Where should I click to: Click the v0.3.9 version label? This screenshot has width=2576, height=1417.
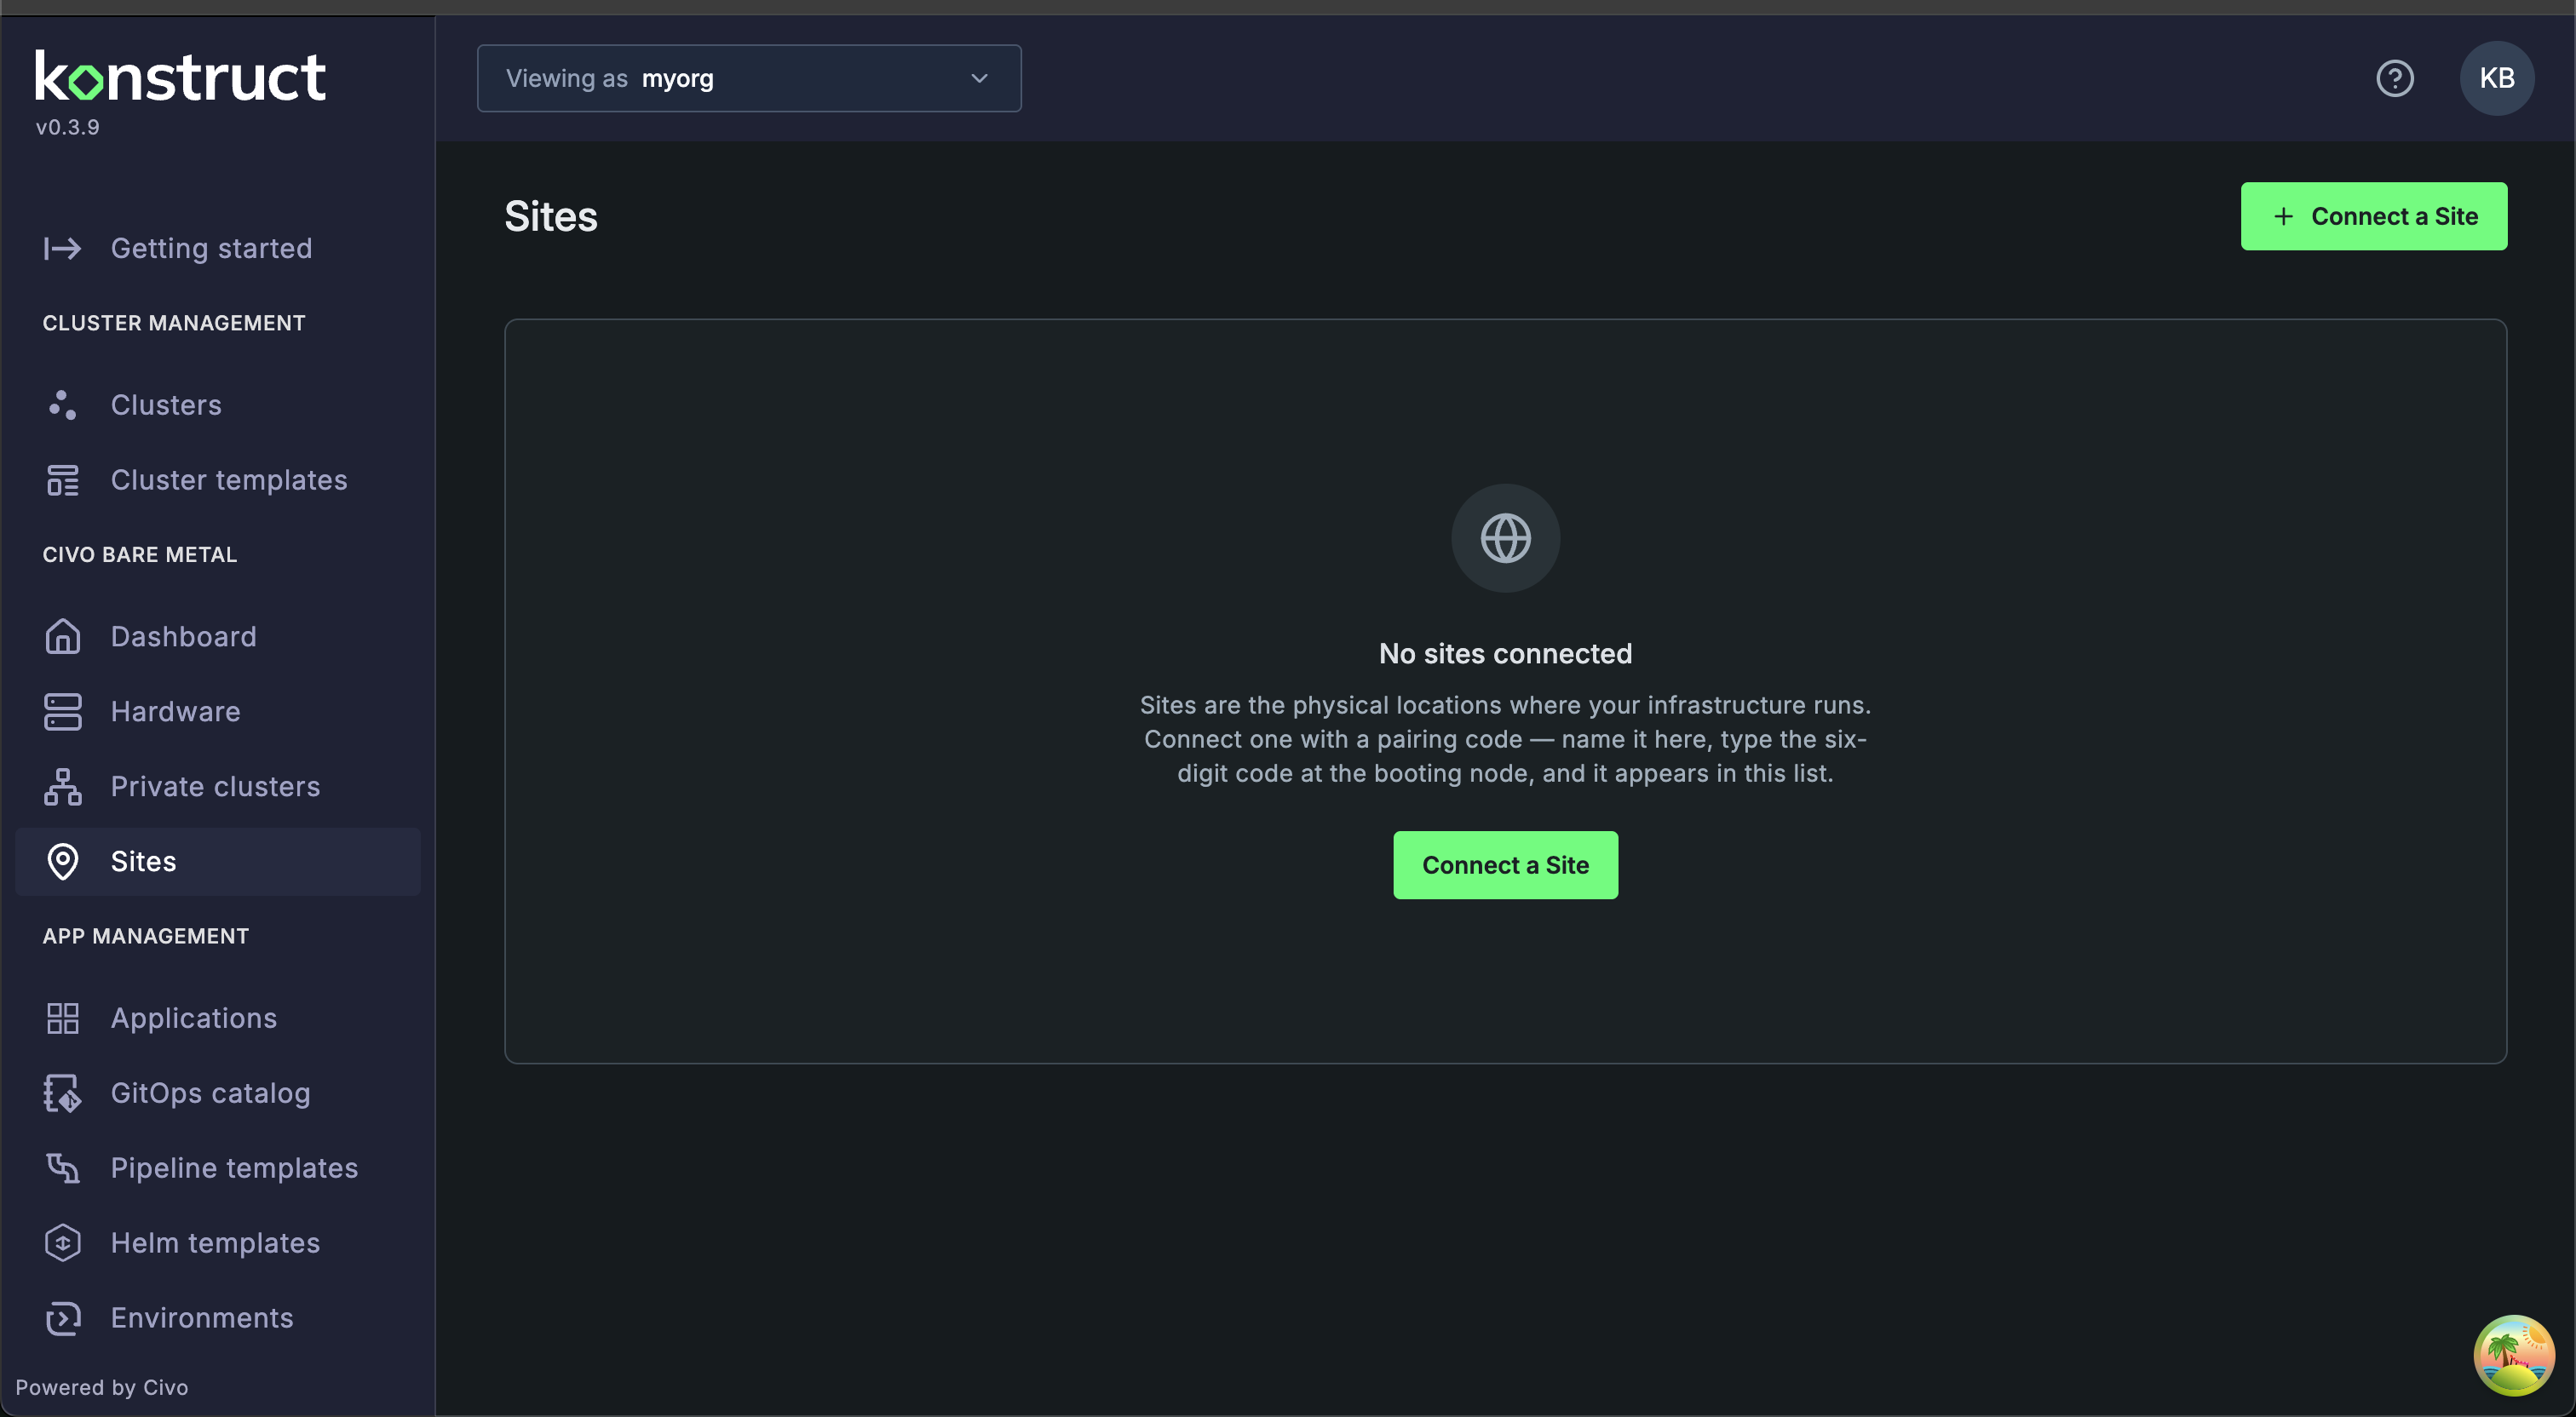coord(67,127)
